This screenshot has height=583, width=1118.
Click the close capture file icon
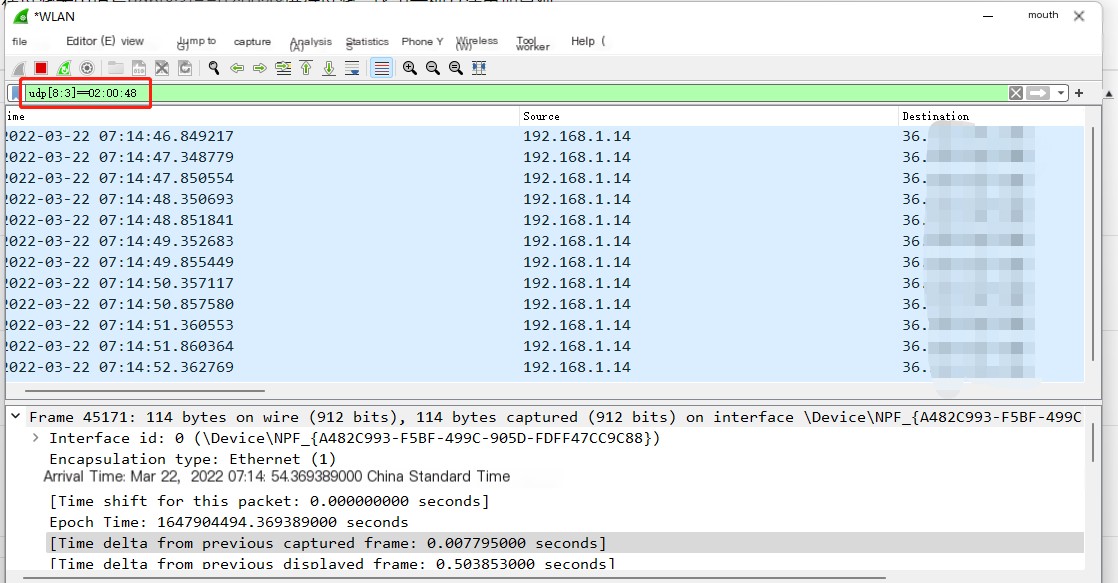162,68
